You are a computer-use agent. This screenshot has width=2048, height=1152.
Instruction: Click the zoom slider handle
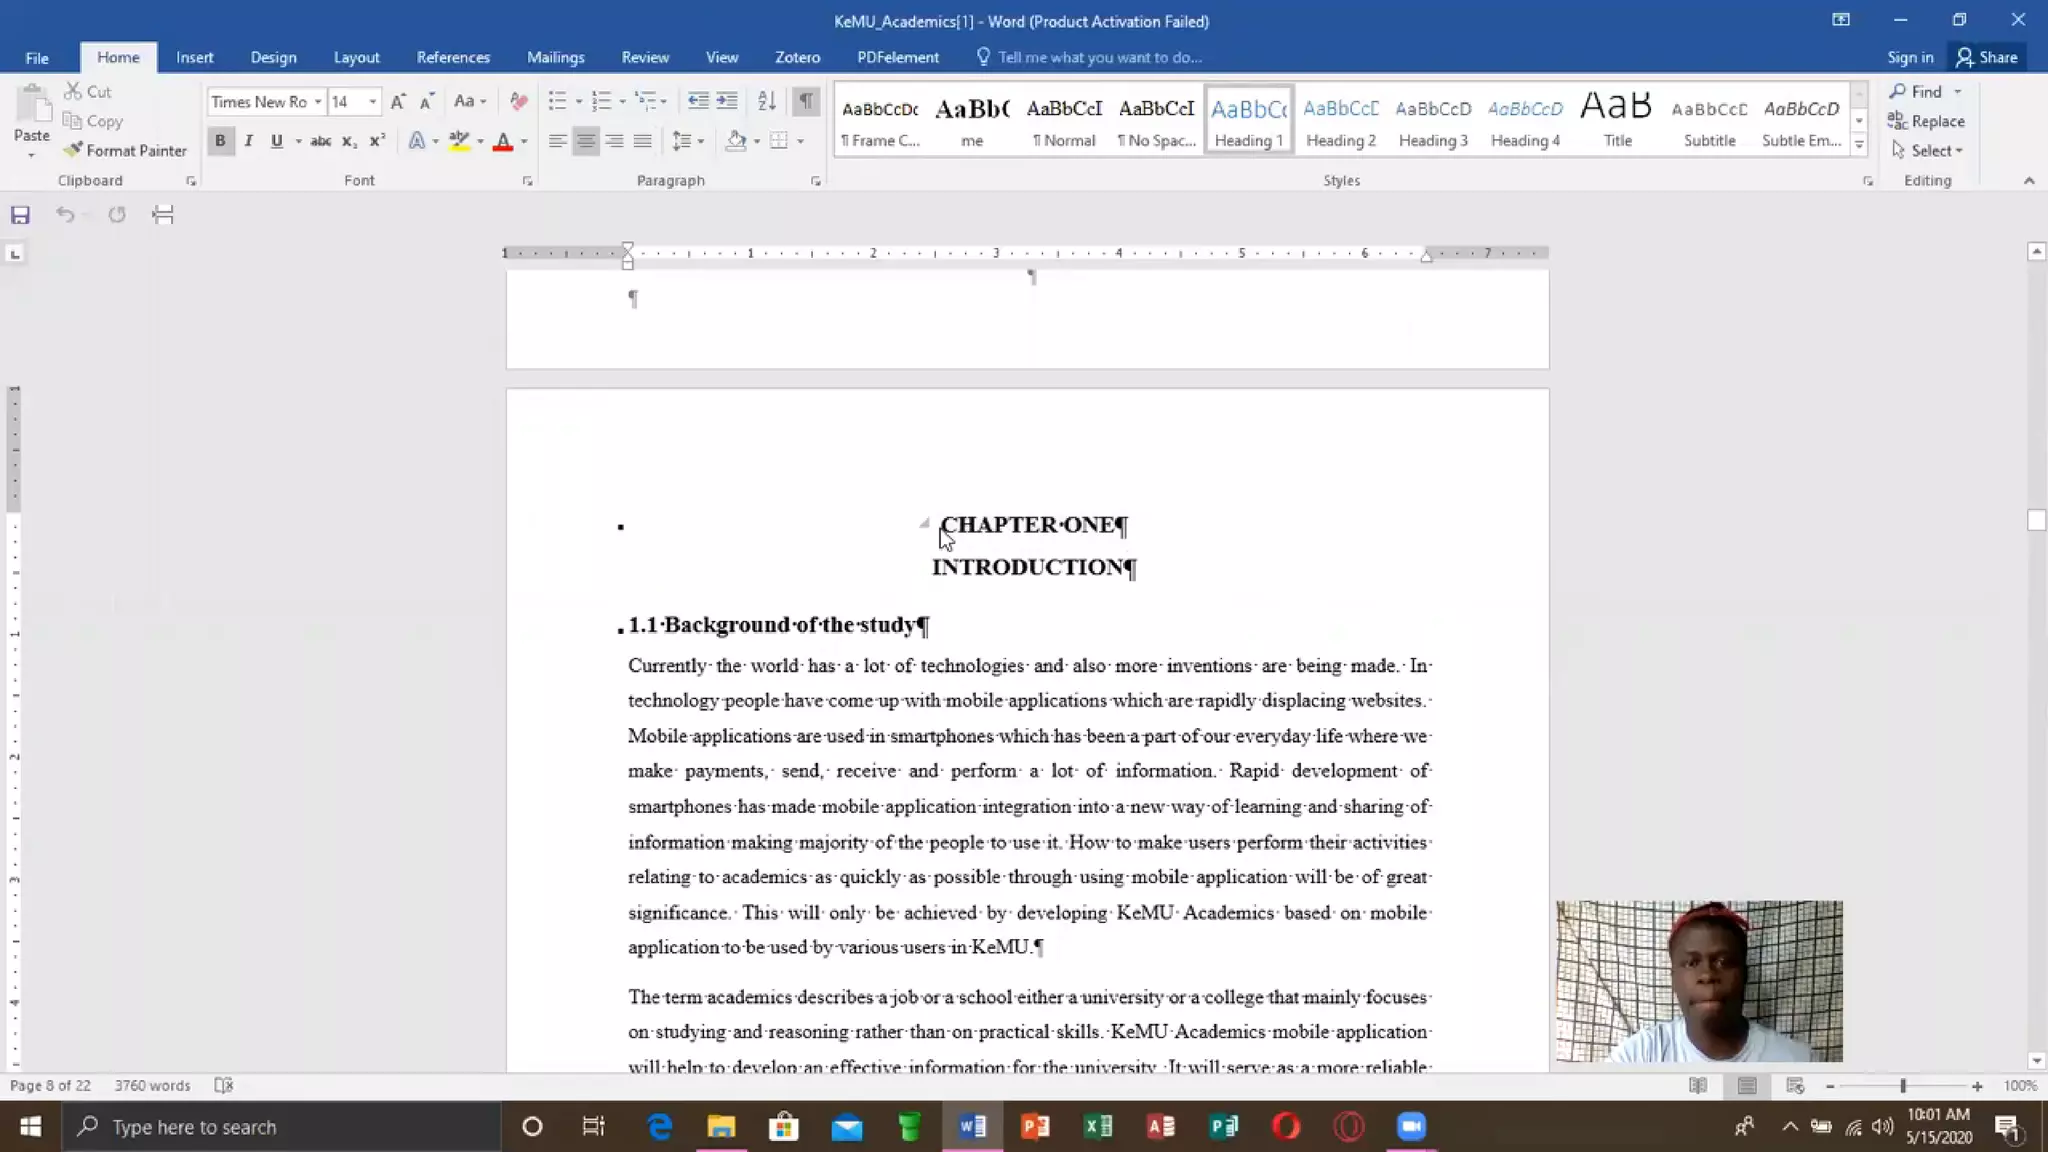pyautogui.click(x=1903, y=1086)
